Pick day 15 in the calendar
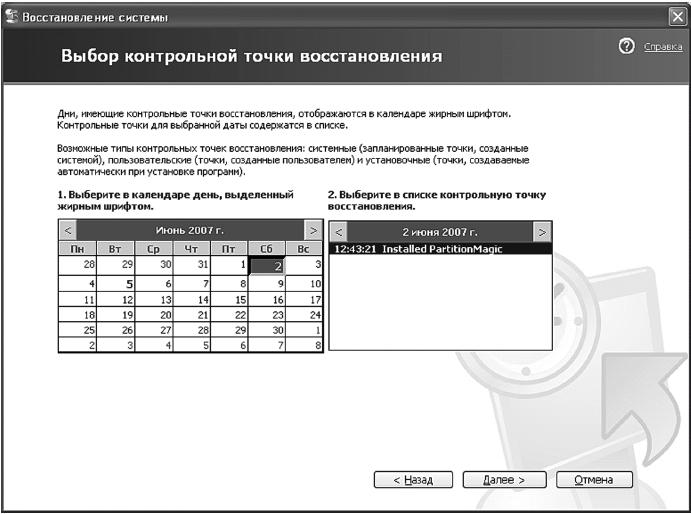 pos(229,299)
